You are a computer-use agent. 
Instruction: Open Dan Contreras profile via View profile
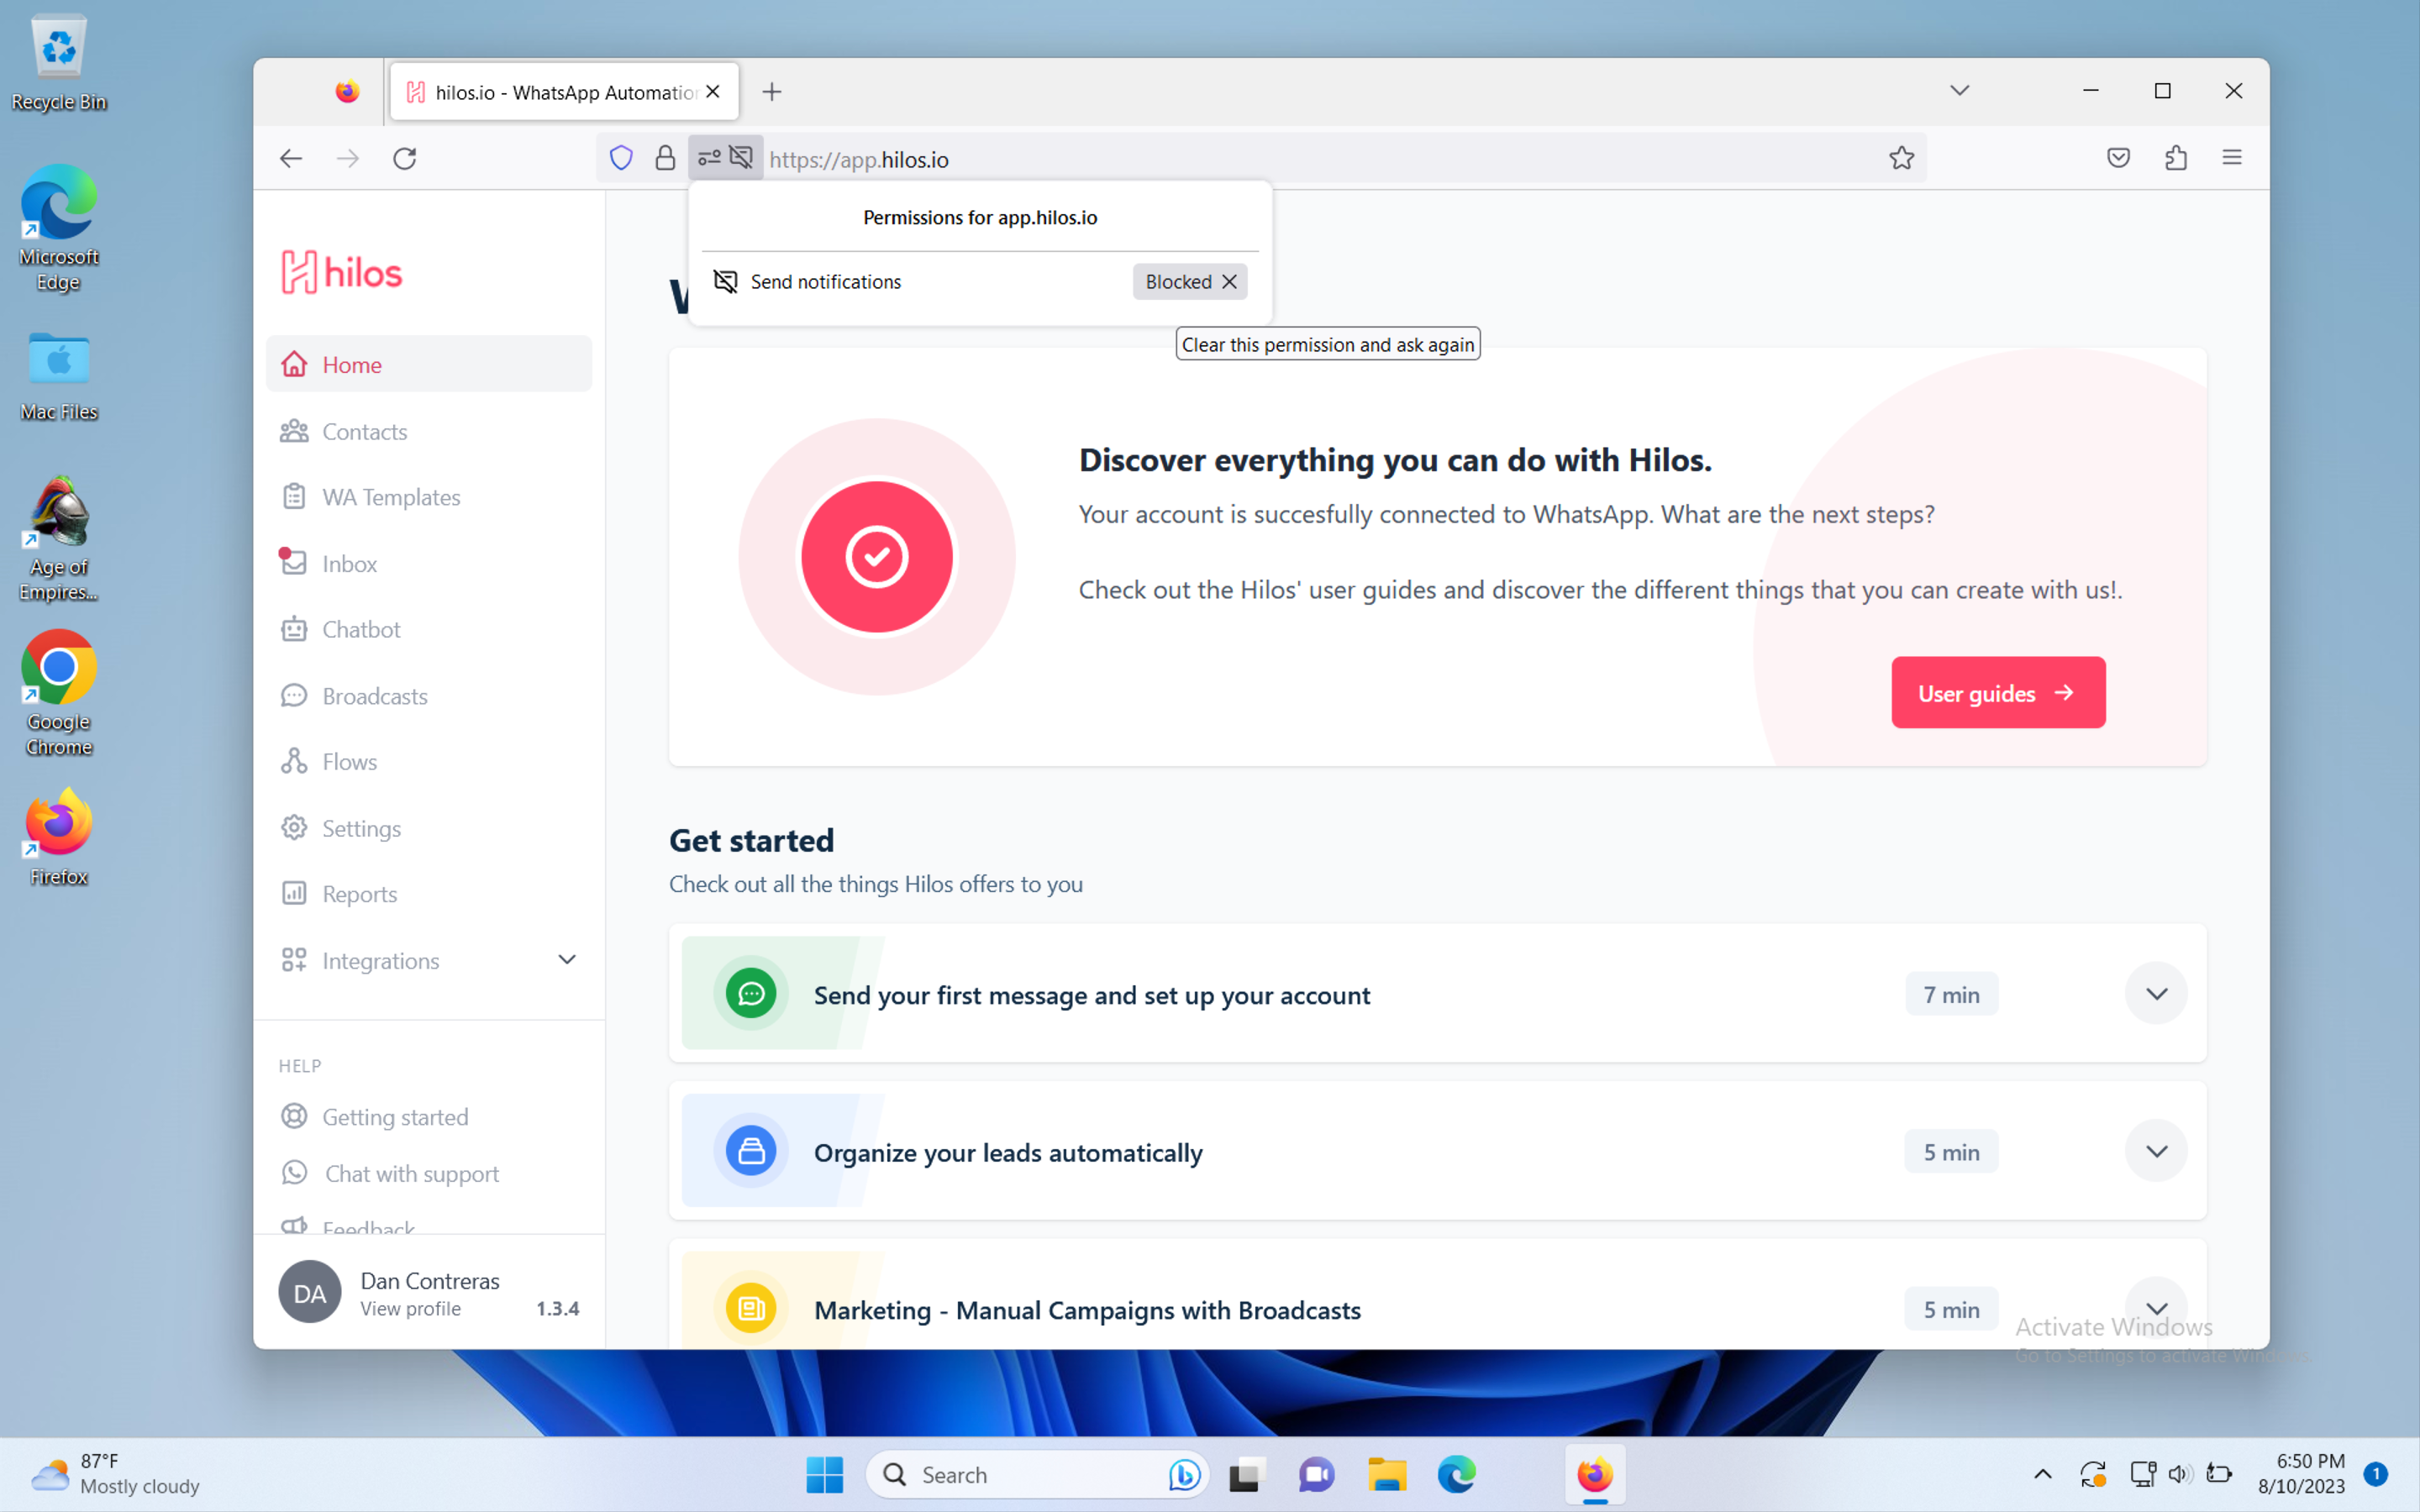click(x=410, y=1308)
